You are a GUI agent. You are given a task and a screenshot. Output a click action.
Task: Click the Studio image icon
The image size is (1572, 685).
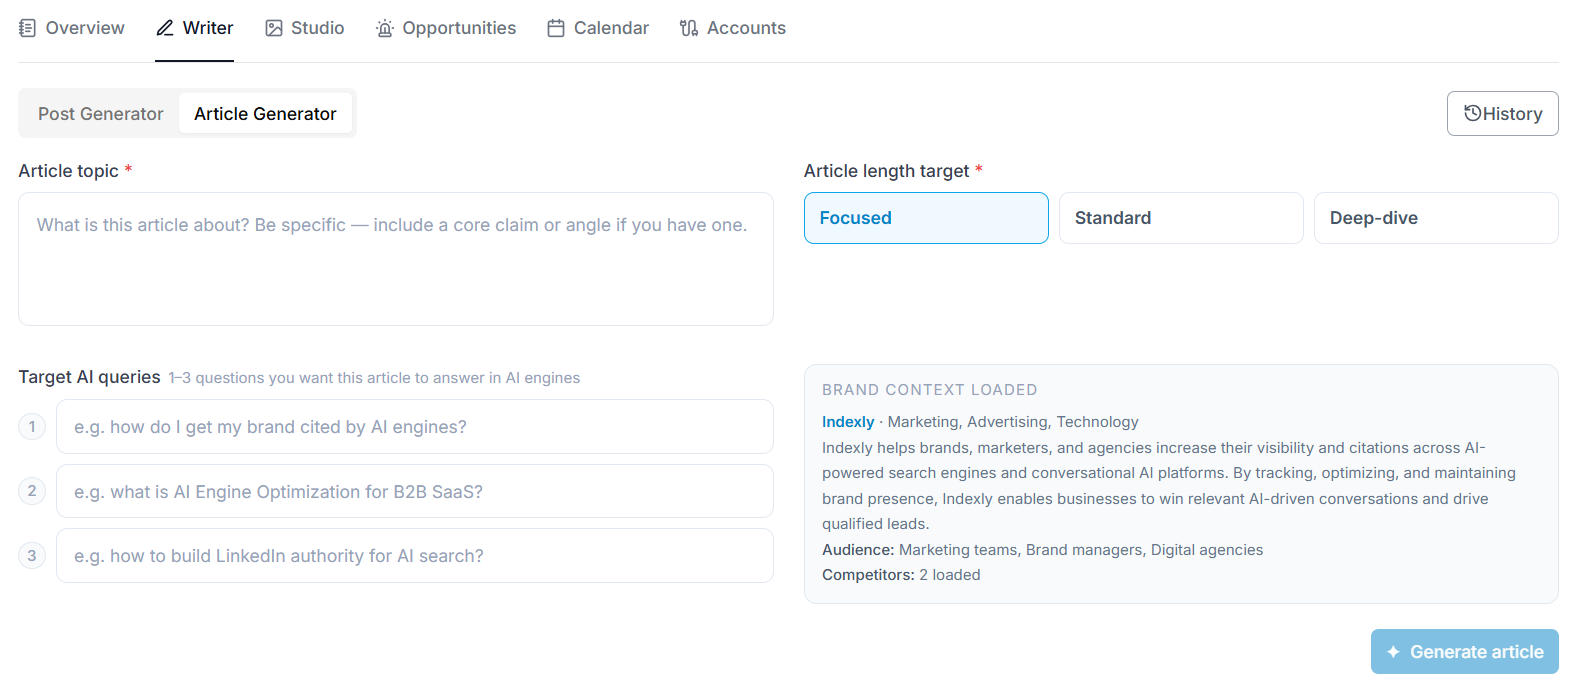click(x=274, y=28)
